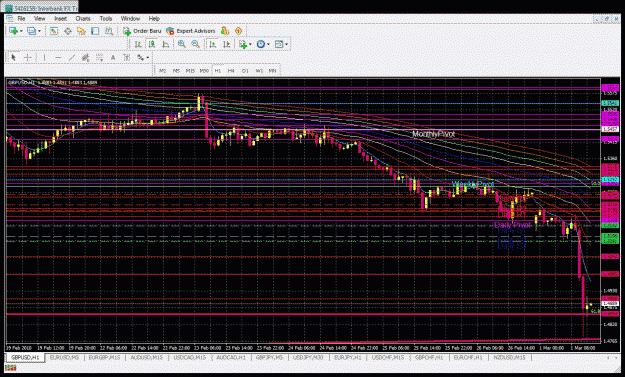Screen dimensions: 625x377
Task: Expand the Profiles dropdown arrow
Action: (39, 31)
